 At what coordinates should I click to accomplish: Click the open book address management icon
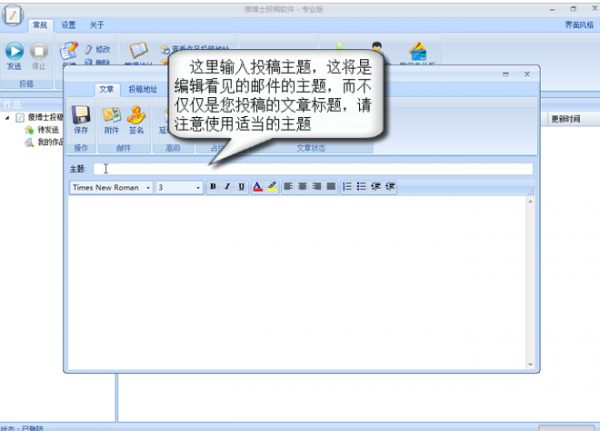coord(138,50)
